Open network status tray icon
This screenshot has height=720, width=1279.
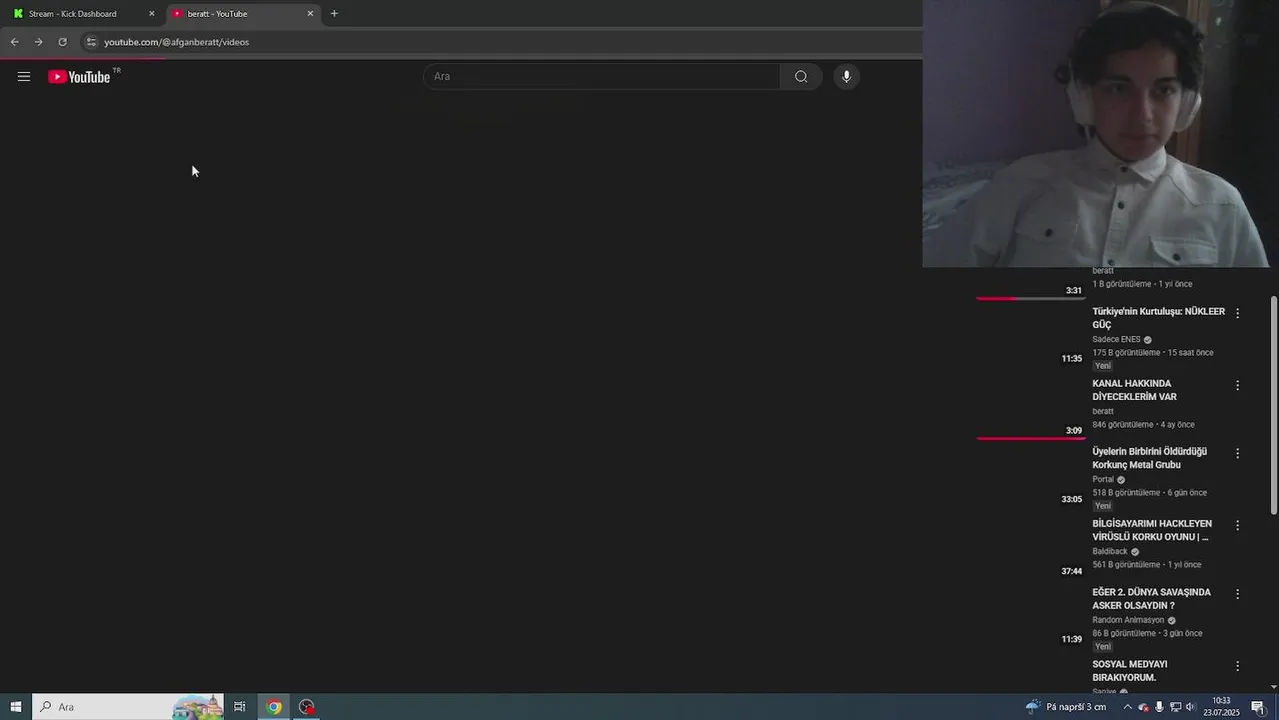click(1175, 707)
